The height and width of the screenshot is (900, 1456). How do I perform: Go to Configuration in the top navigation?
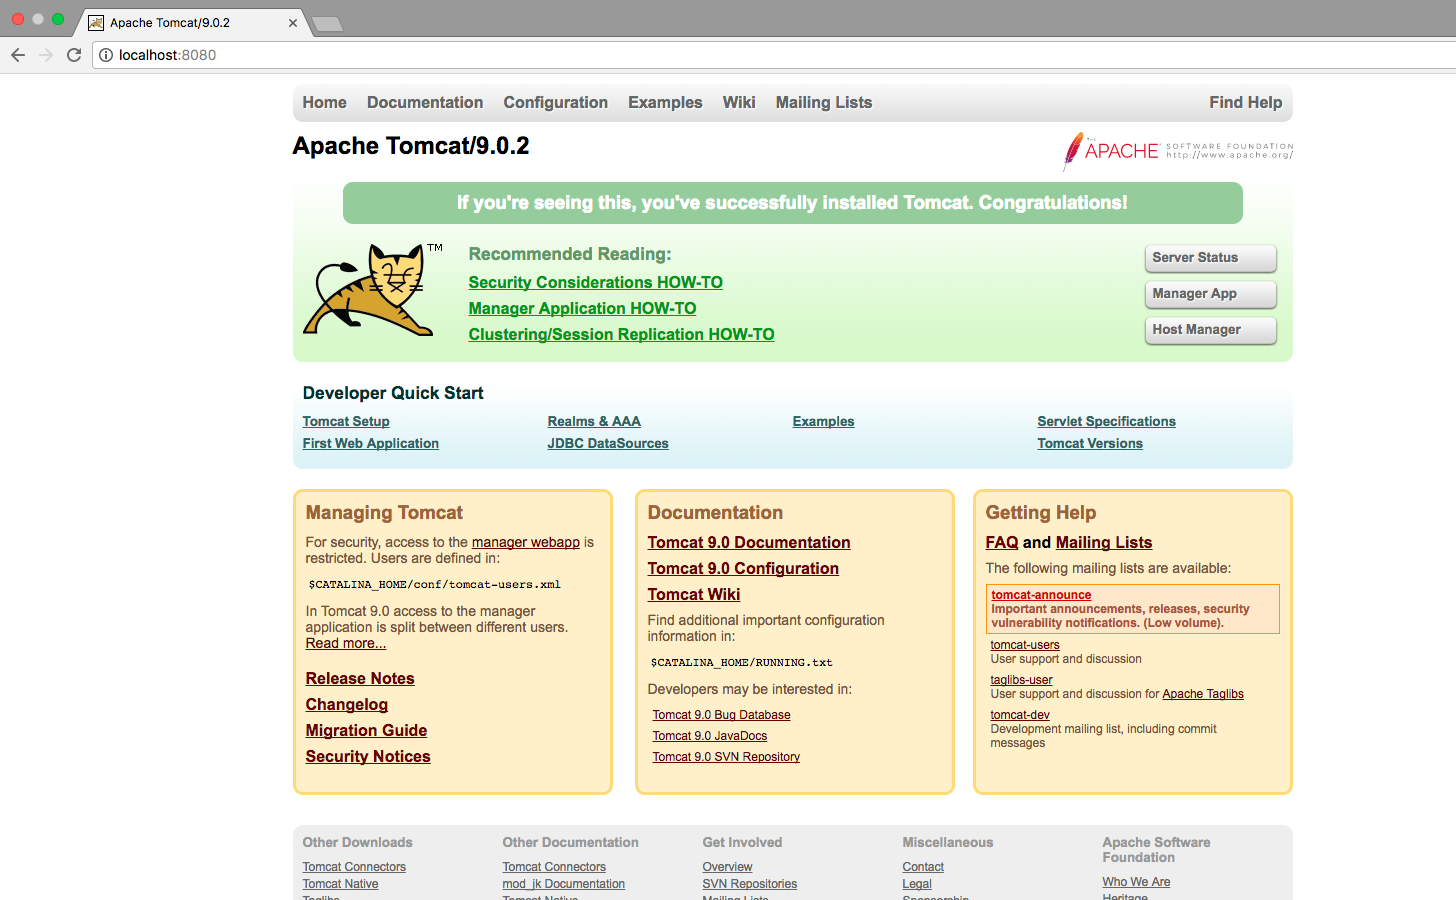point(556,102)
